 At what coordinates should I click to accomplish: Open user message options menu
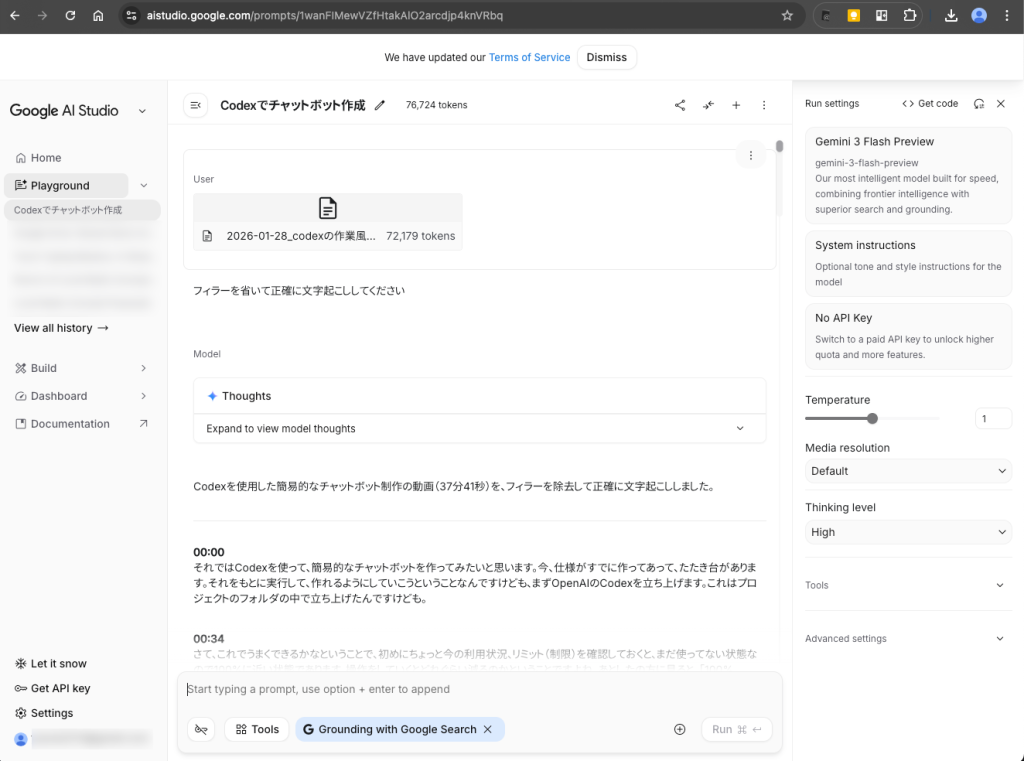pyautogui.click(x=750, y=155)
